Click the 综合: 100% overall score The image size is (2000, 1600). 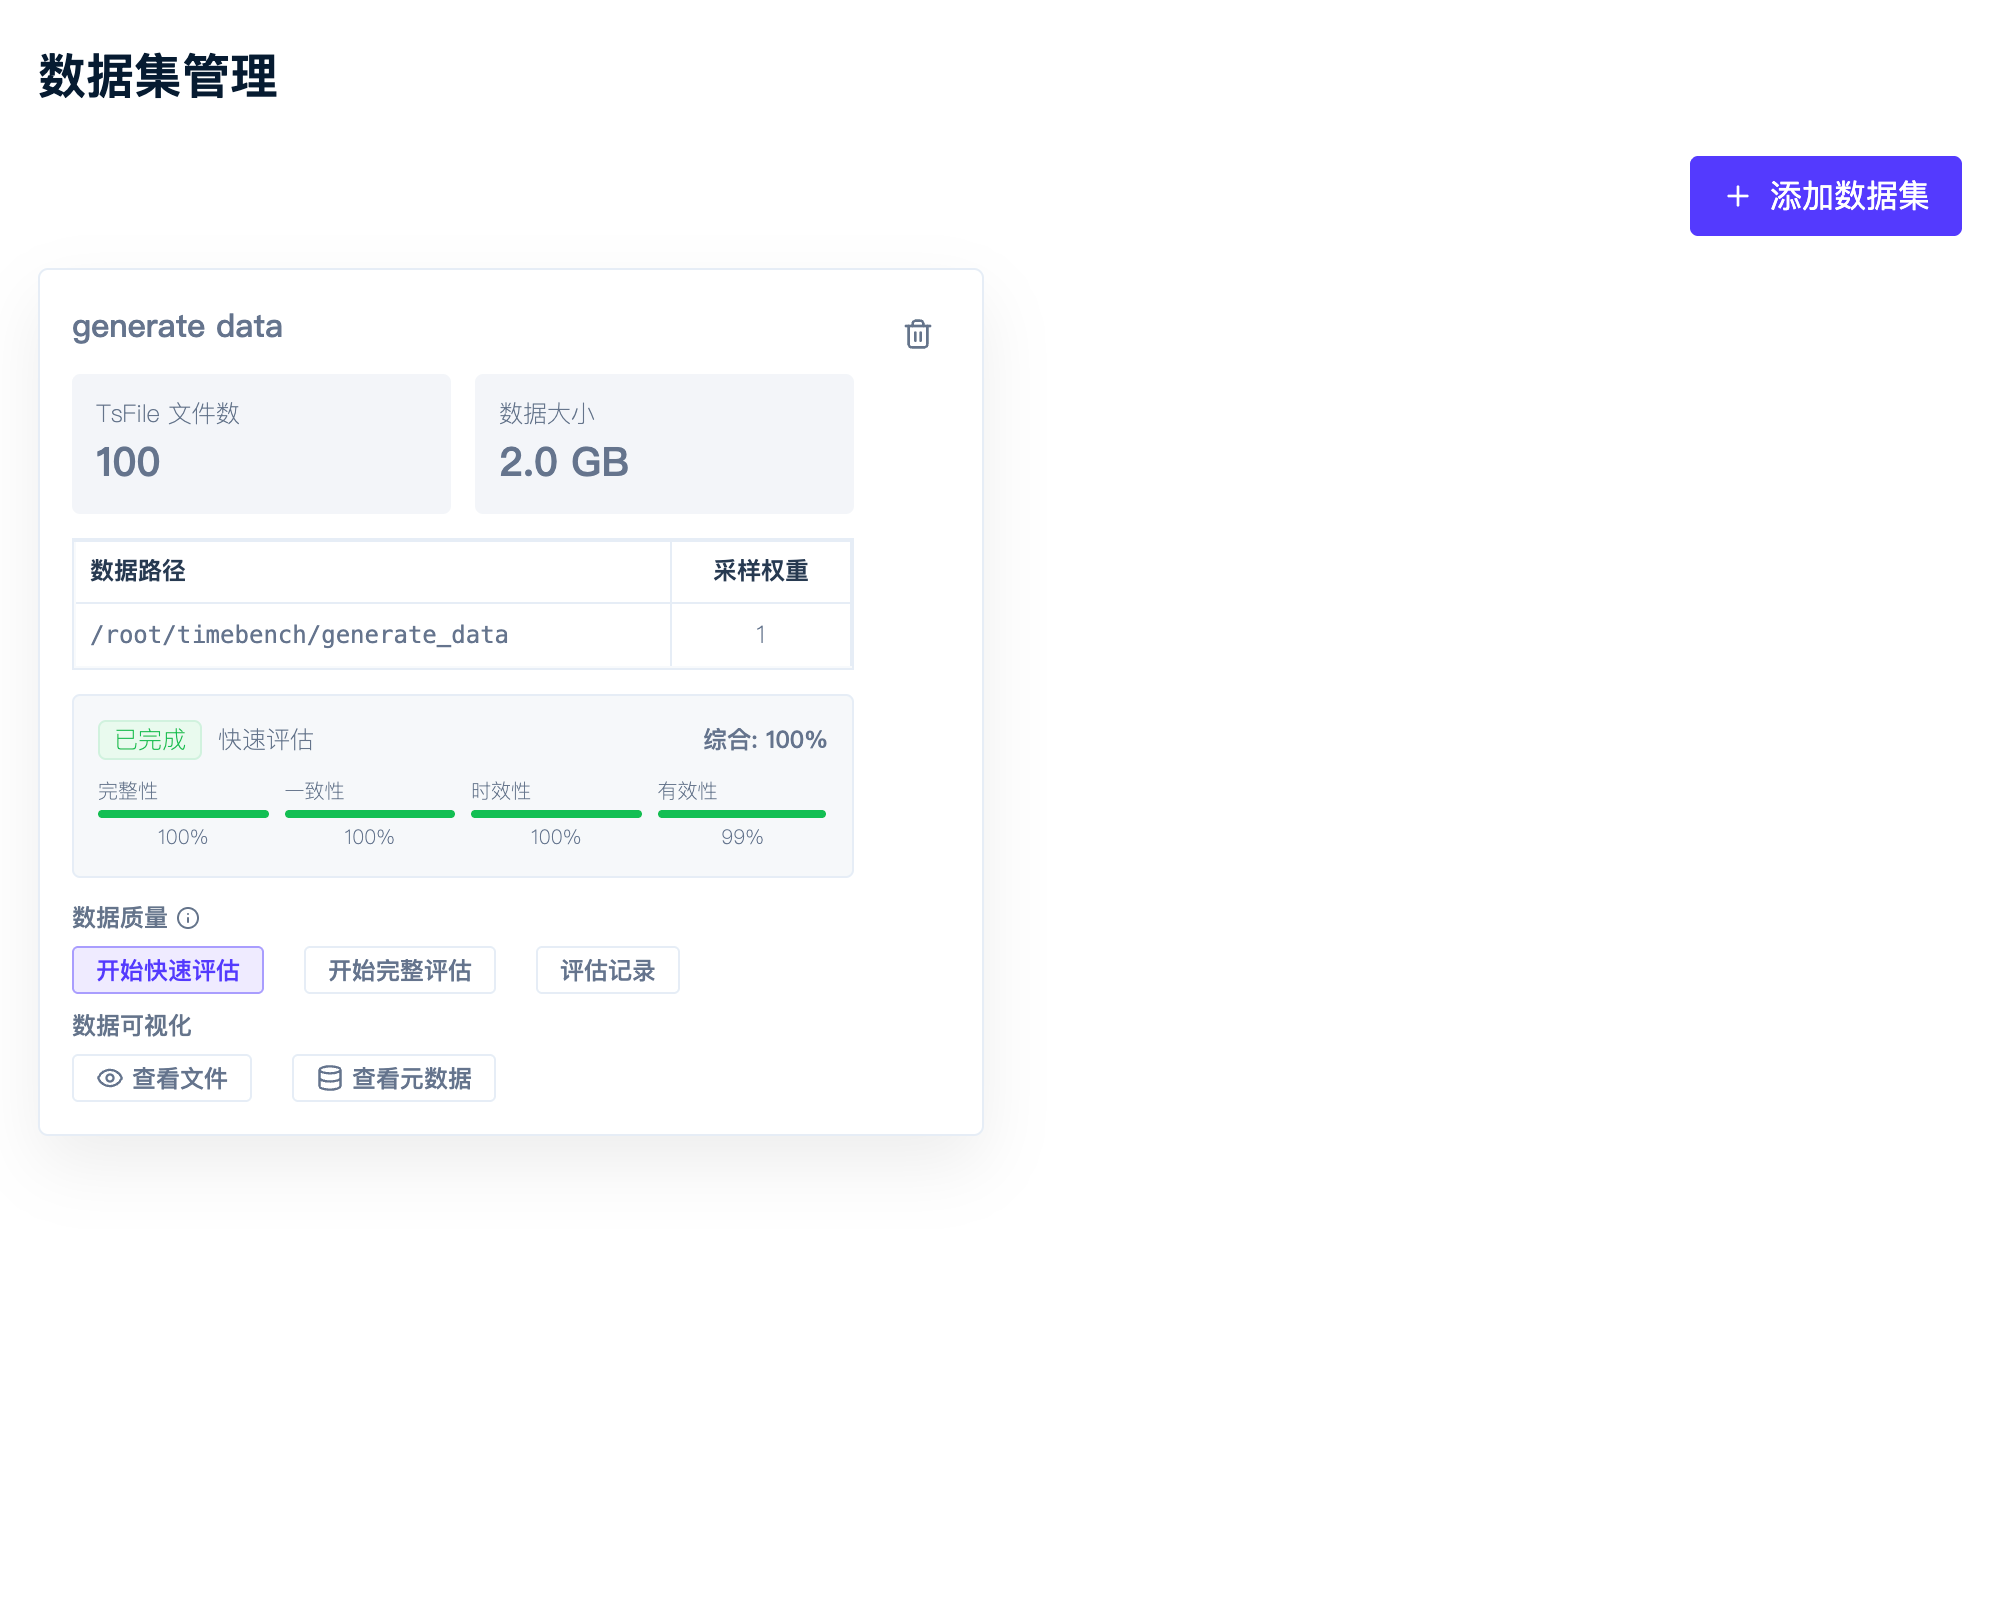coord(765,740)
